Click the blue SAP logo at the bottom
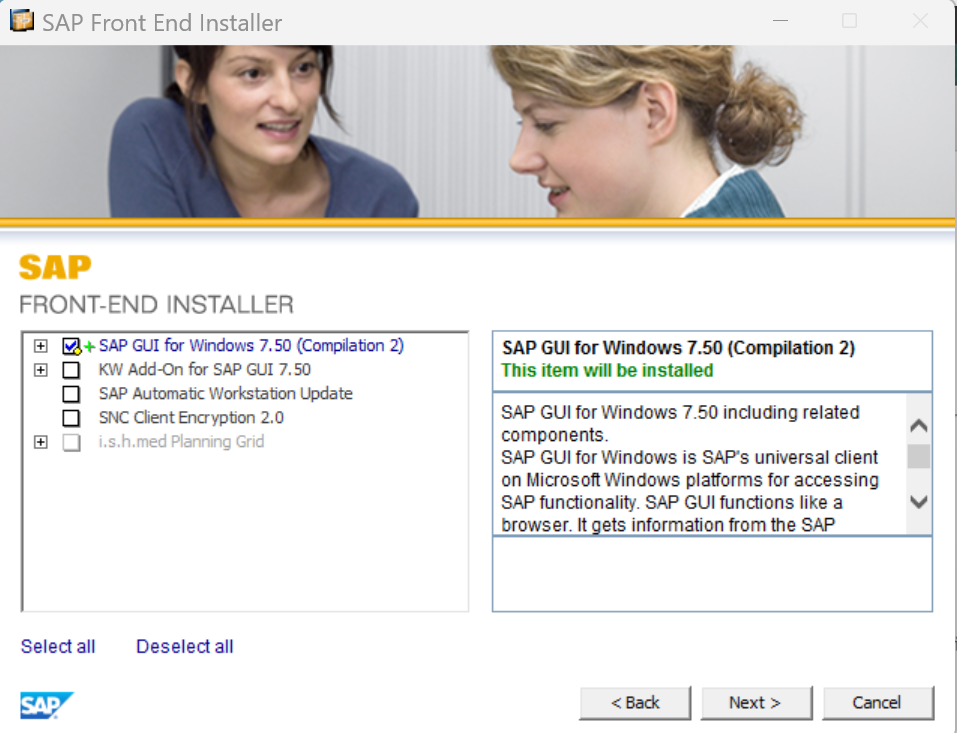Image resolution: width=957 pixels, height=733 pixels. tap(46, 706)
